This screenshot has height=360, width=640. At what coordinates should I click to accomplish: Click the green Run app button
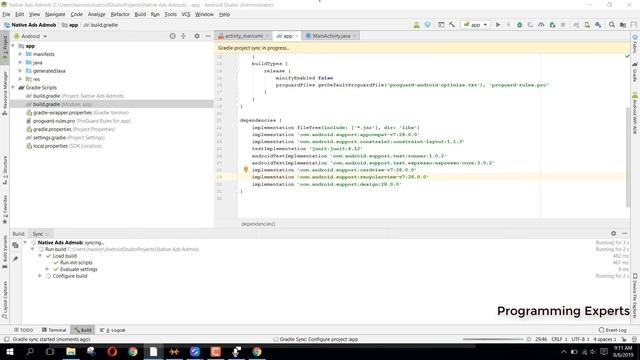coord(498,25)
